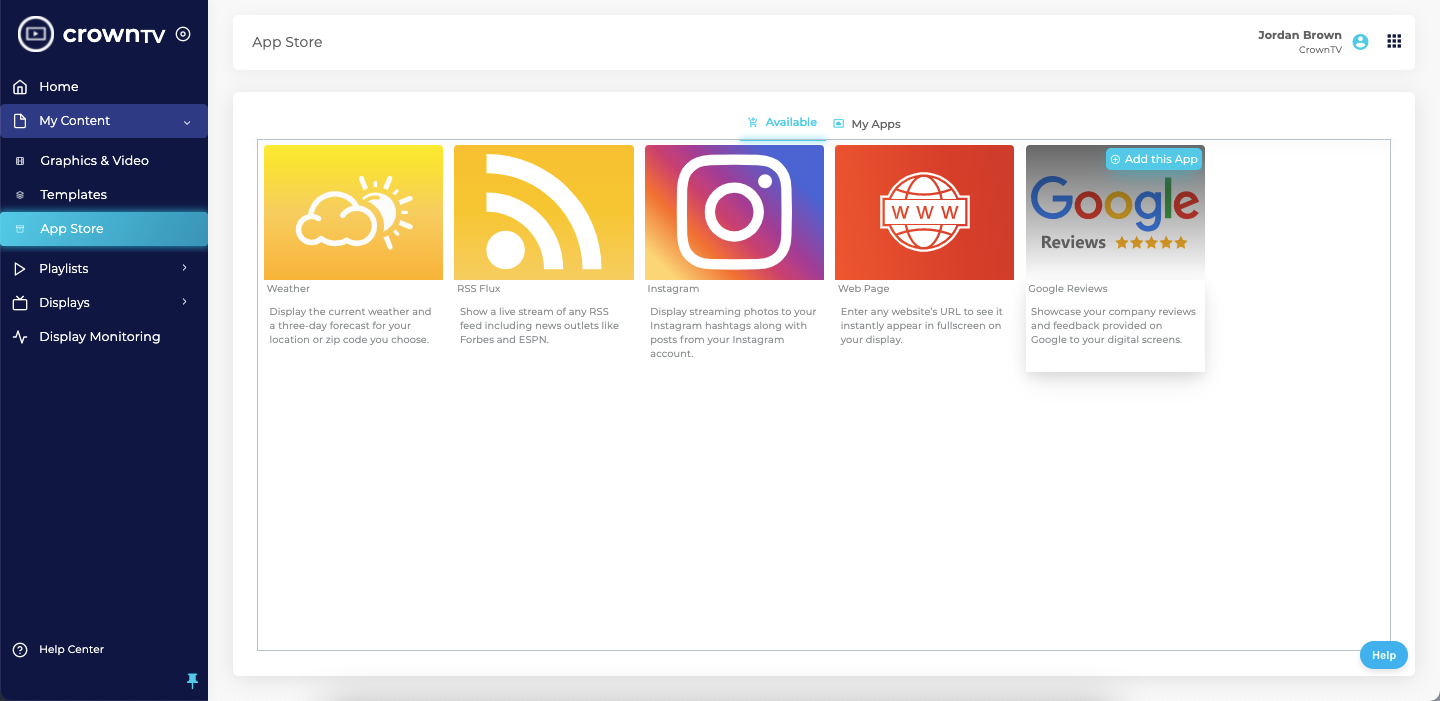Expand the Displays submenu arrow
The height and width of the screenshot is (701, 1440).
pyautogui.click(x=185, y=302)
